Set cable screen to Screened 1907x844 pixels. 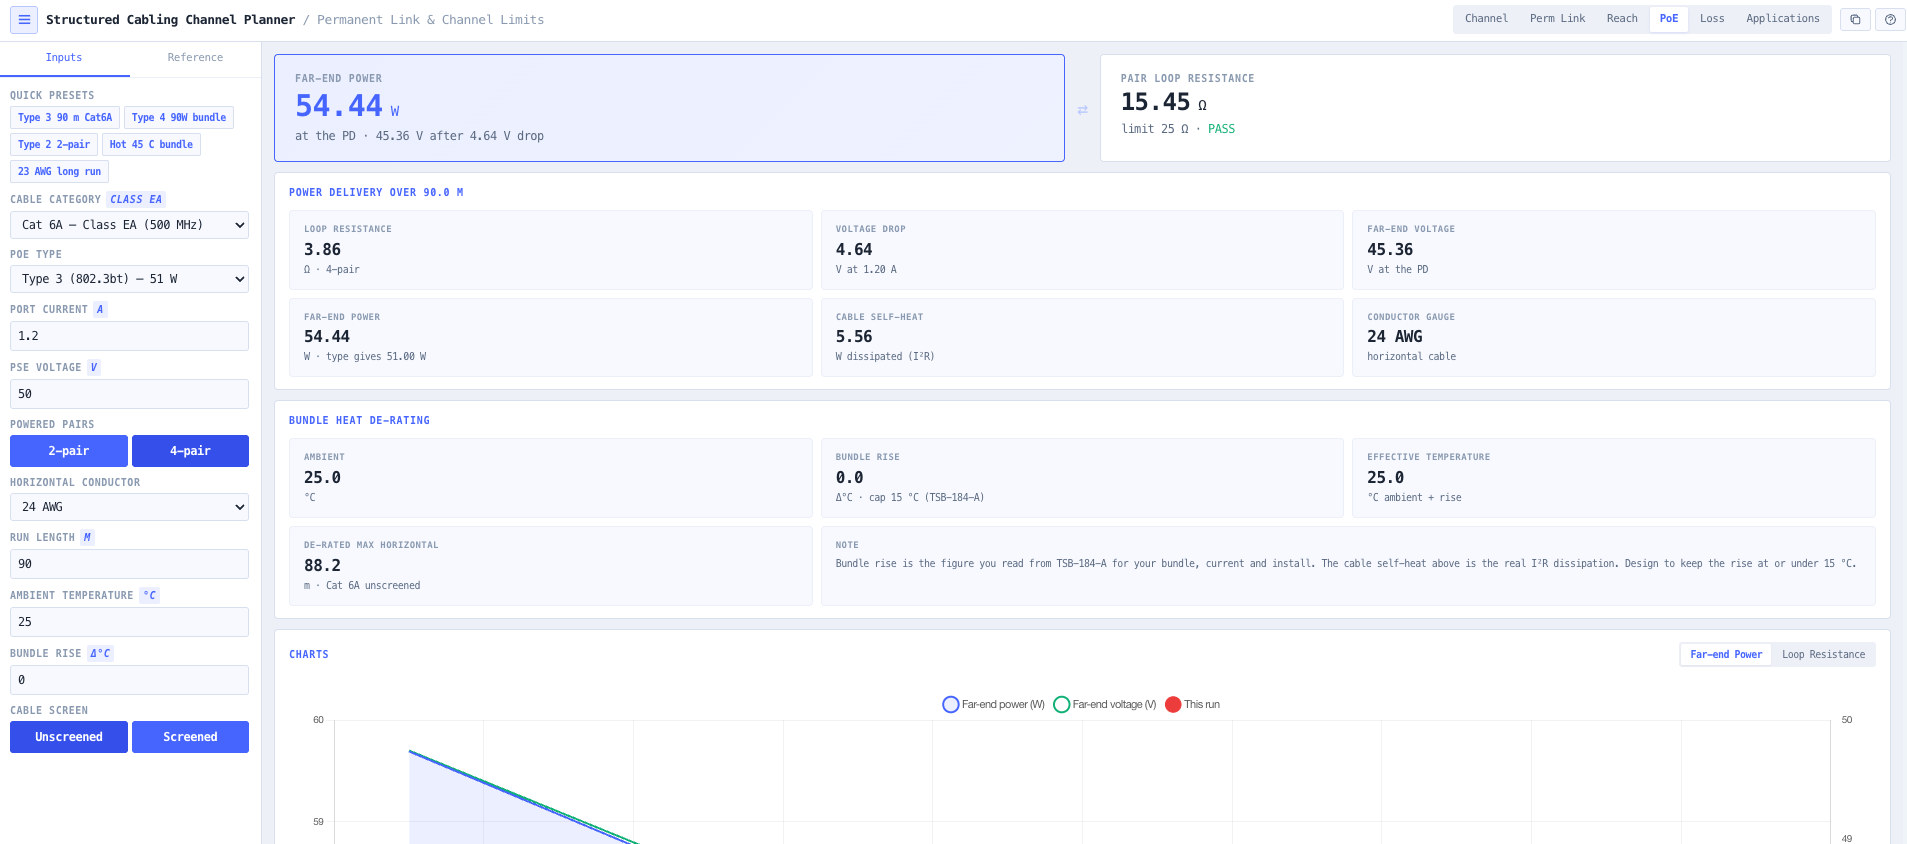click(x=190, y=737)
